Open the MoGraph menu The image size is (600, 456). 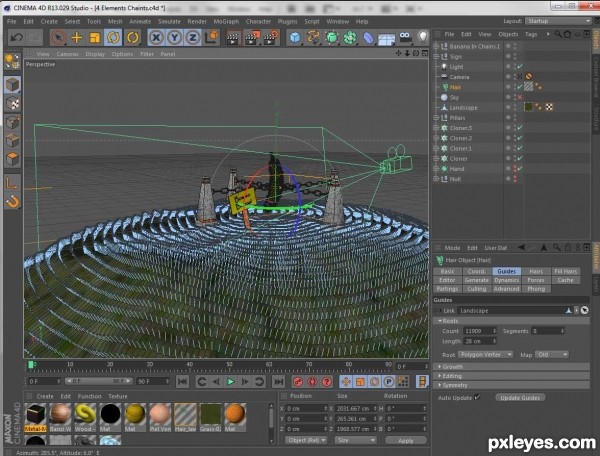coord(226,21)
